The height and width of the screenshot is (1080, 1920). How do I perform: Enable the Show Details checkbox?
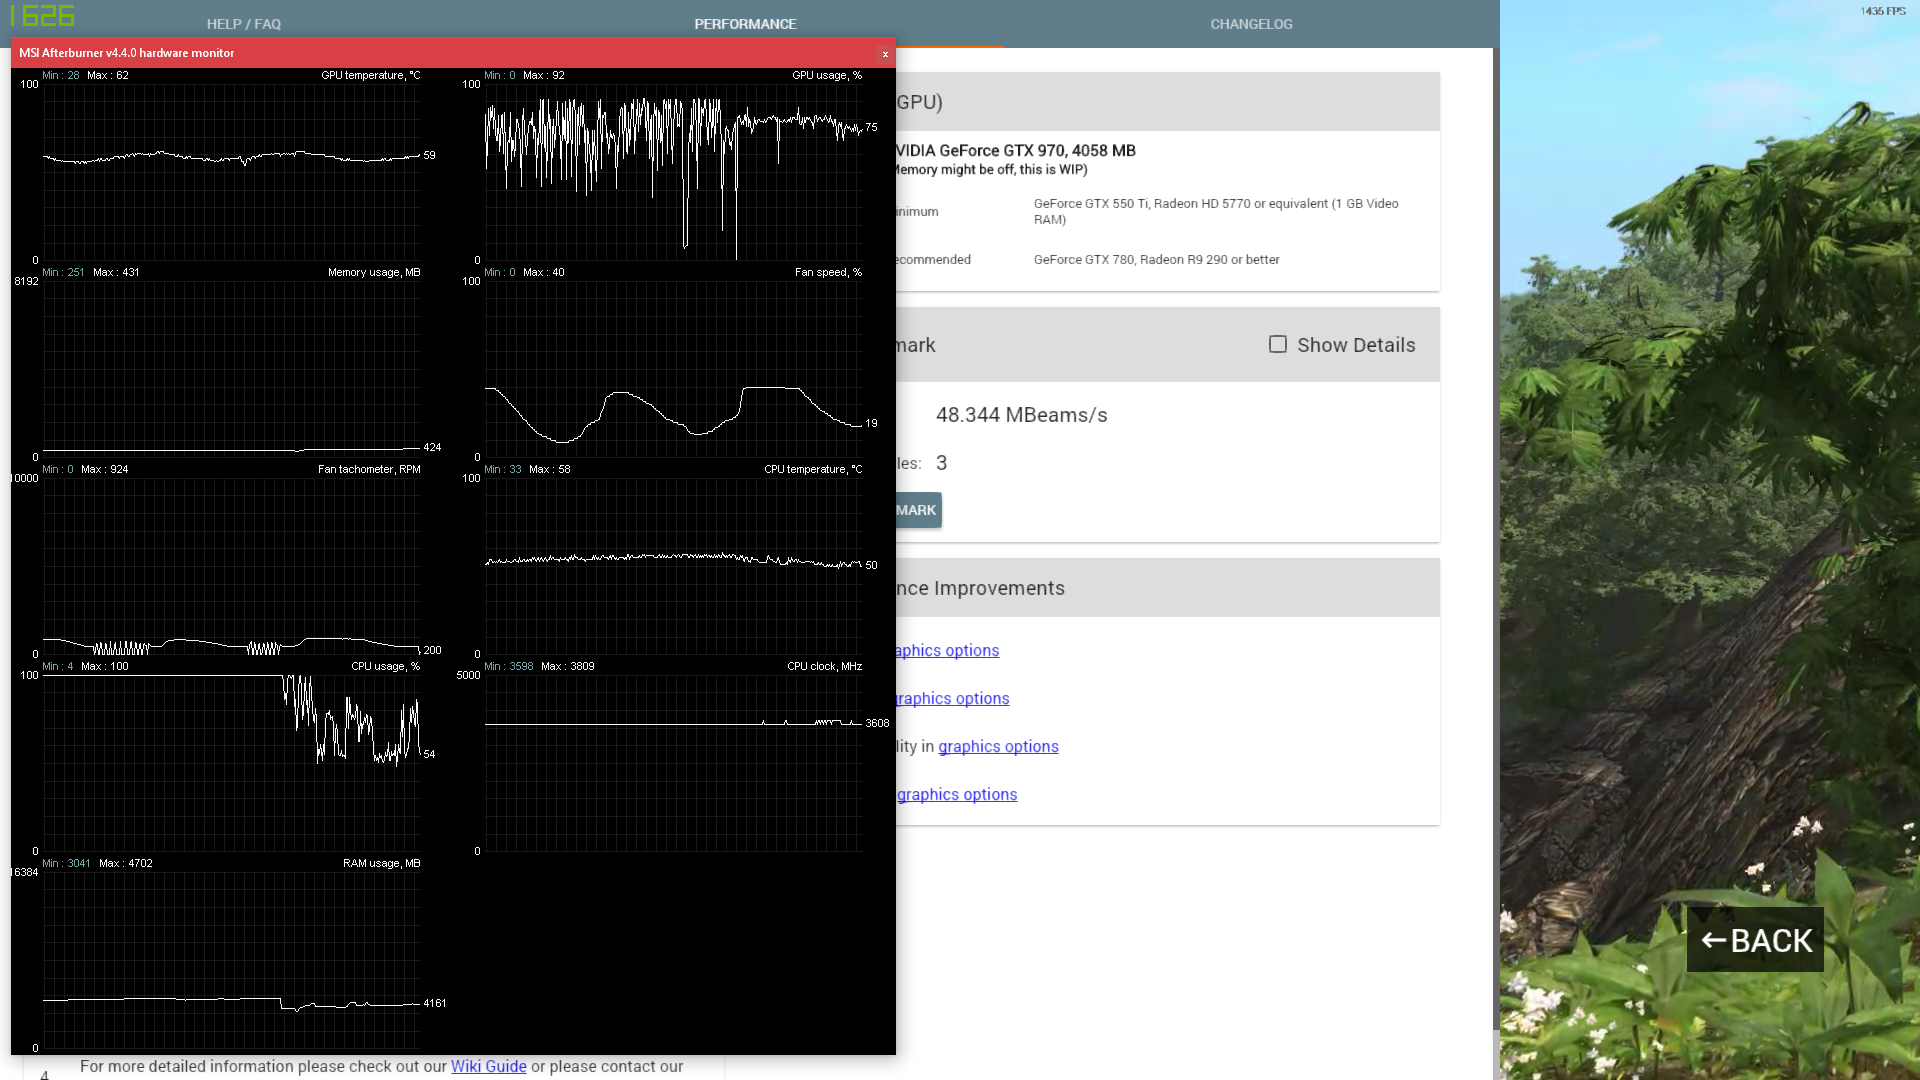pos(1278,344)
